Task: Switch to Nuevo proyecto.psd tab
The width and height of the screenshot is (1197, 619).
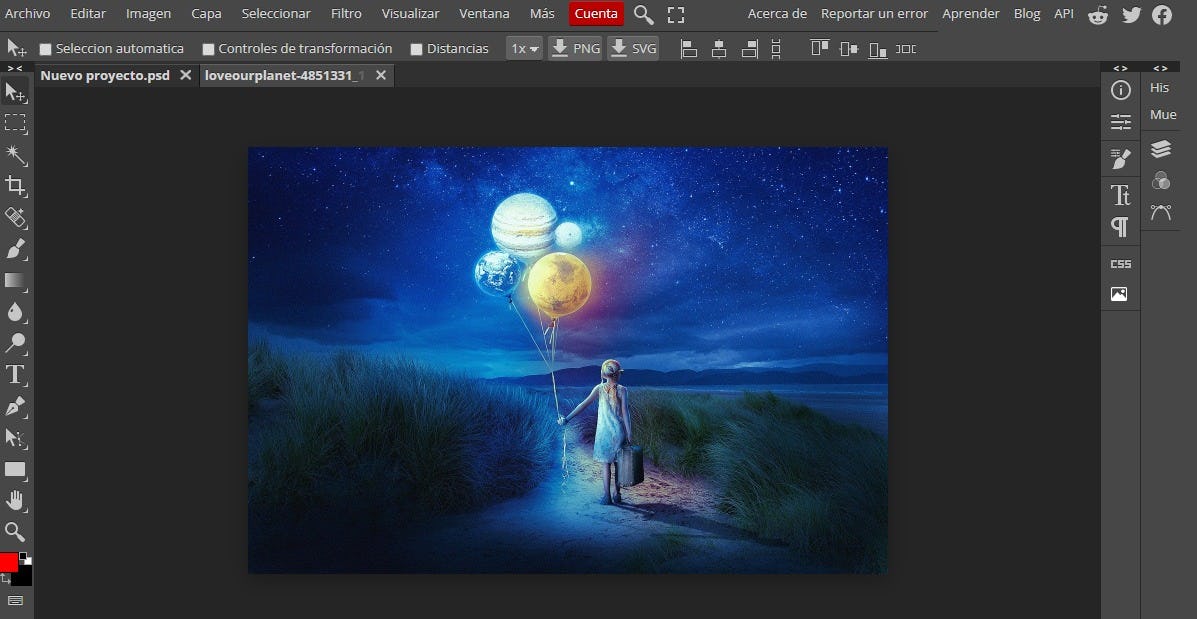Action: coord(105,75)
